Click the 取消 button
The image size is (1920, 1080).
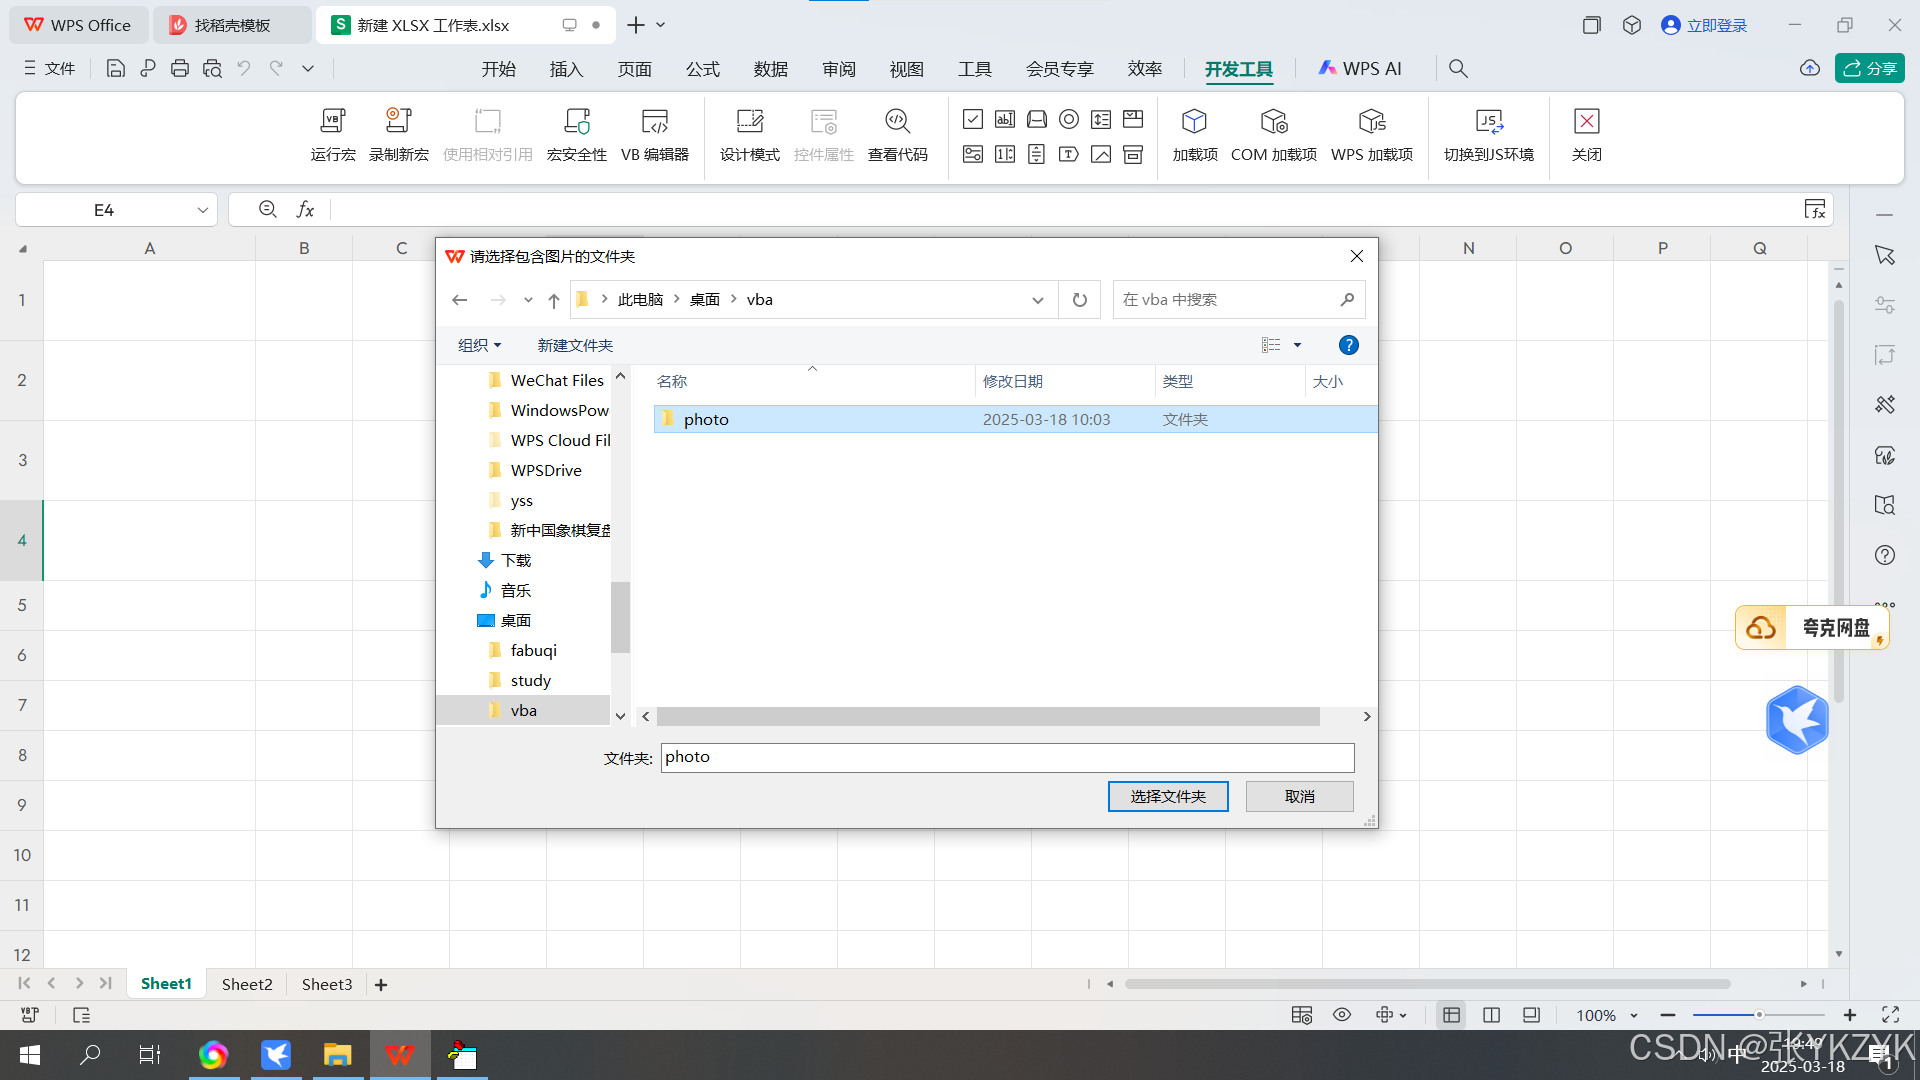click(1299, 796)
